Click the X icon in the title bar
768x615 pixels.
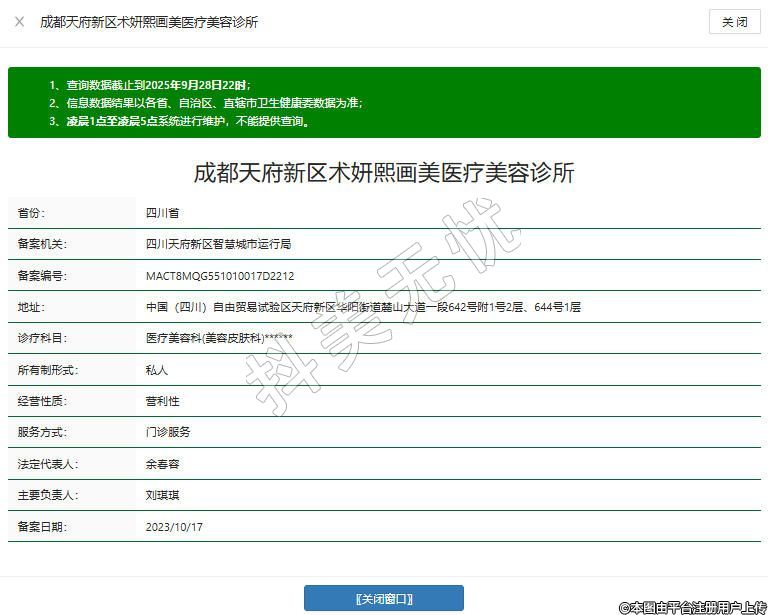coord(19,21)
